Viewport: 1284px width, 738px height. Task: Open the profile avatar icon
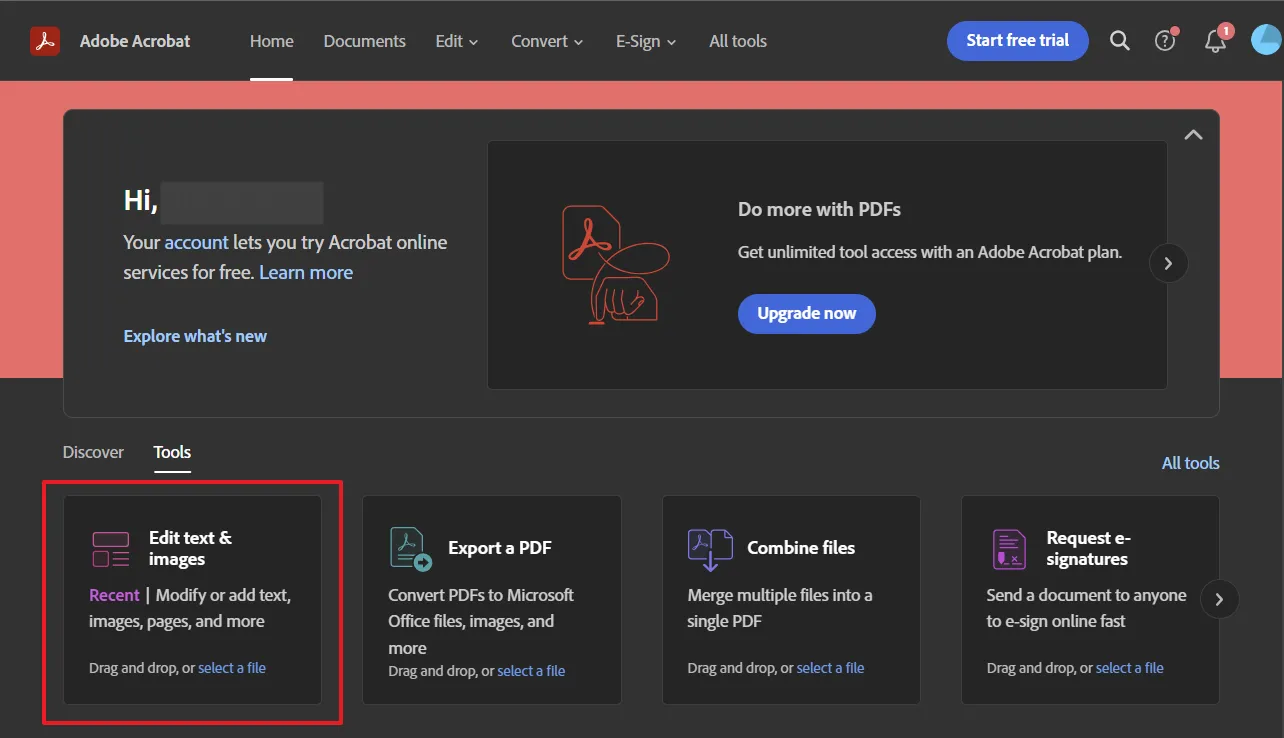[x=1265, y=41]
